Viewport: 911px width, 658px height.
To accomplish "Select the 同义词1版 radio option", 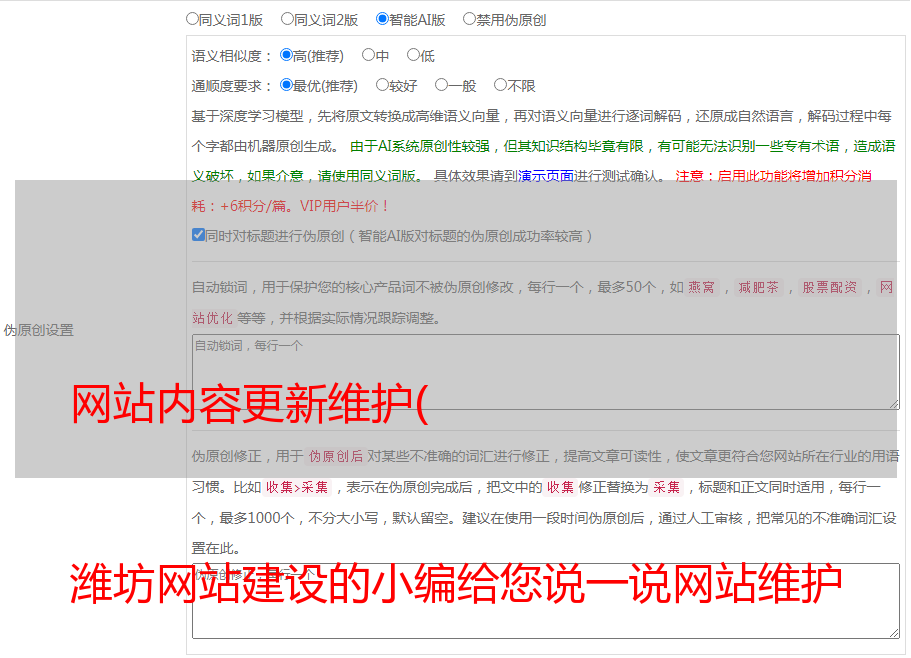I will [192, 19].
